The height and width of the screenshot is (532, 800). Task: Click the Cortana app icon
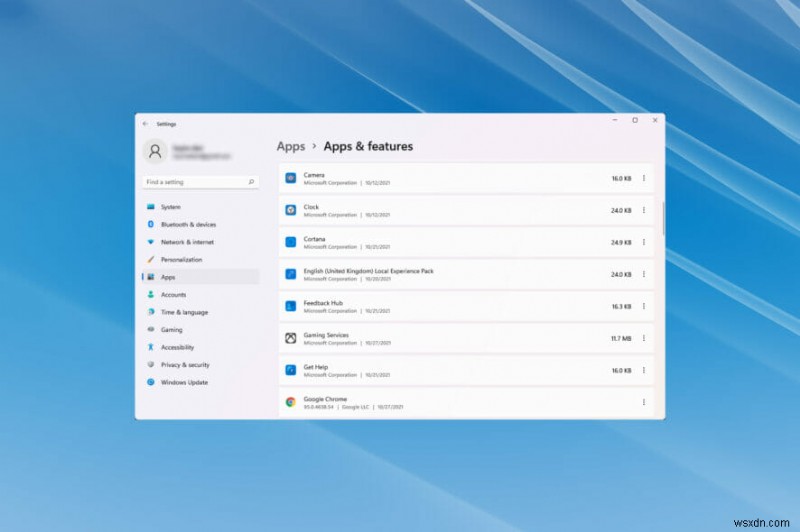(x=290, y=242)
